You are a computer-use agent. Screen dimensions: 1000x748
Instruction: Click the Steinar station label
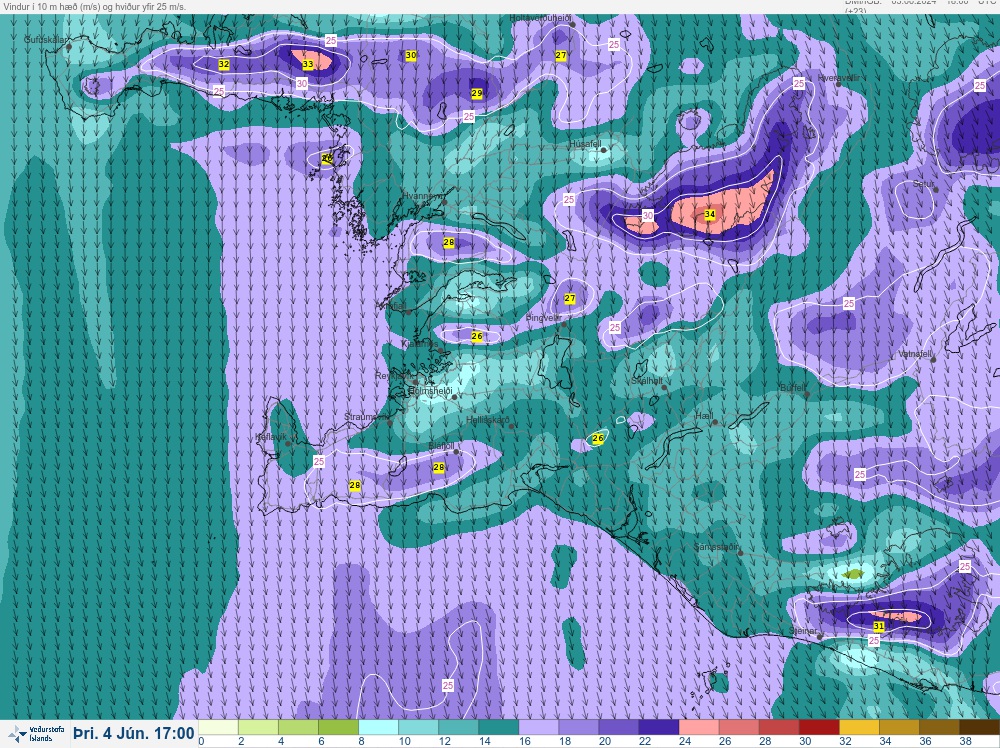point(803,631)
